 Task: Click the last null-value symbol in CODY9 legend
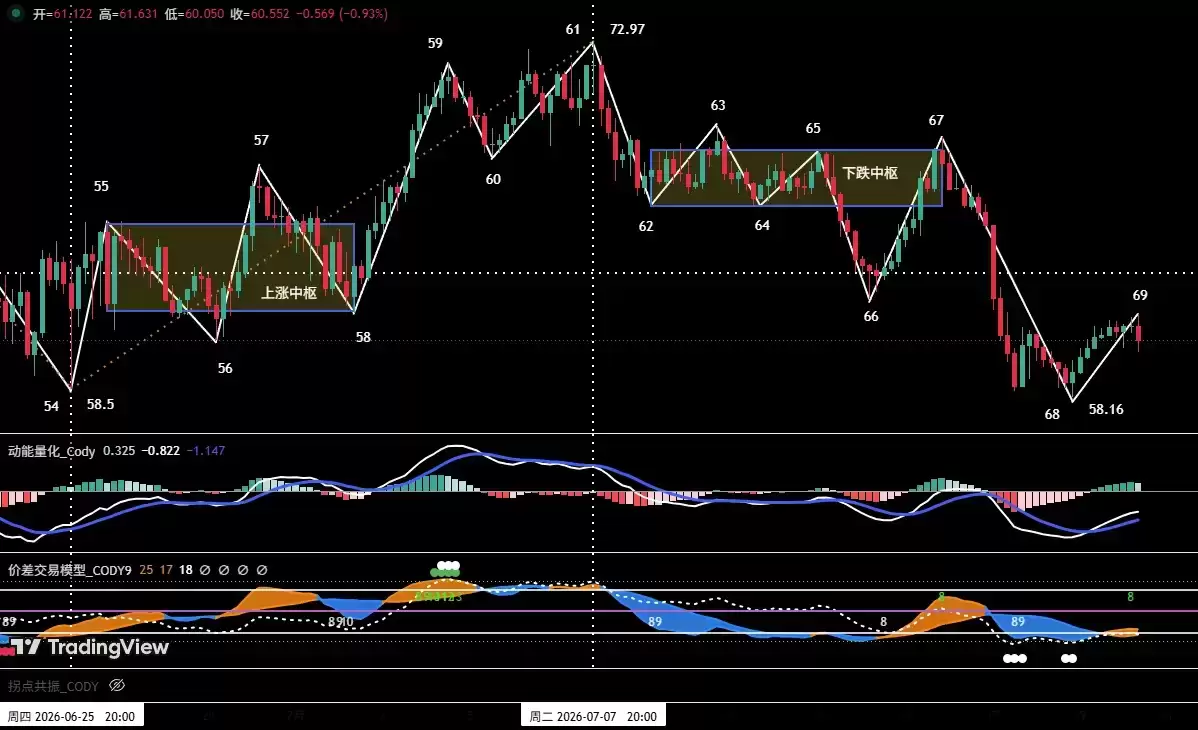click(261, 570)
